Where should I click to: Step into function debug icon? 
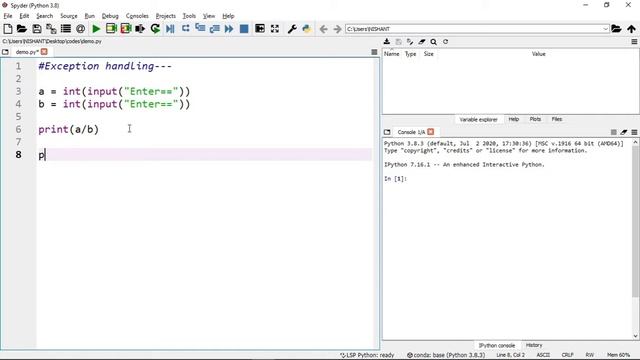tap(200, 29)
